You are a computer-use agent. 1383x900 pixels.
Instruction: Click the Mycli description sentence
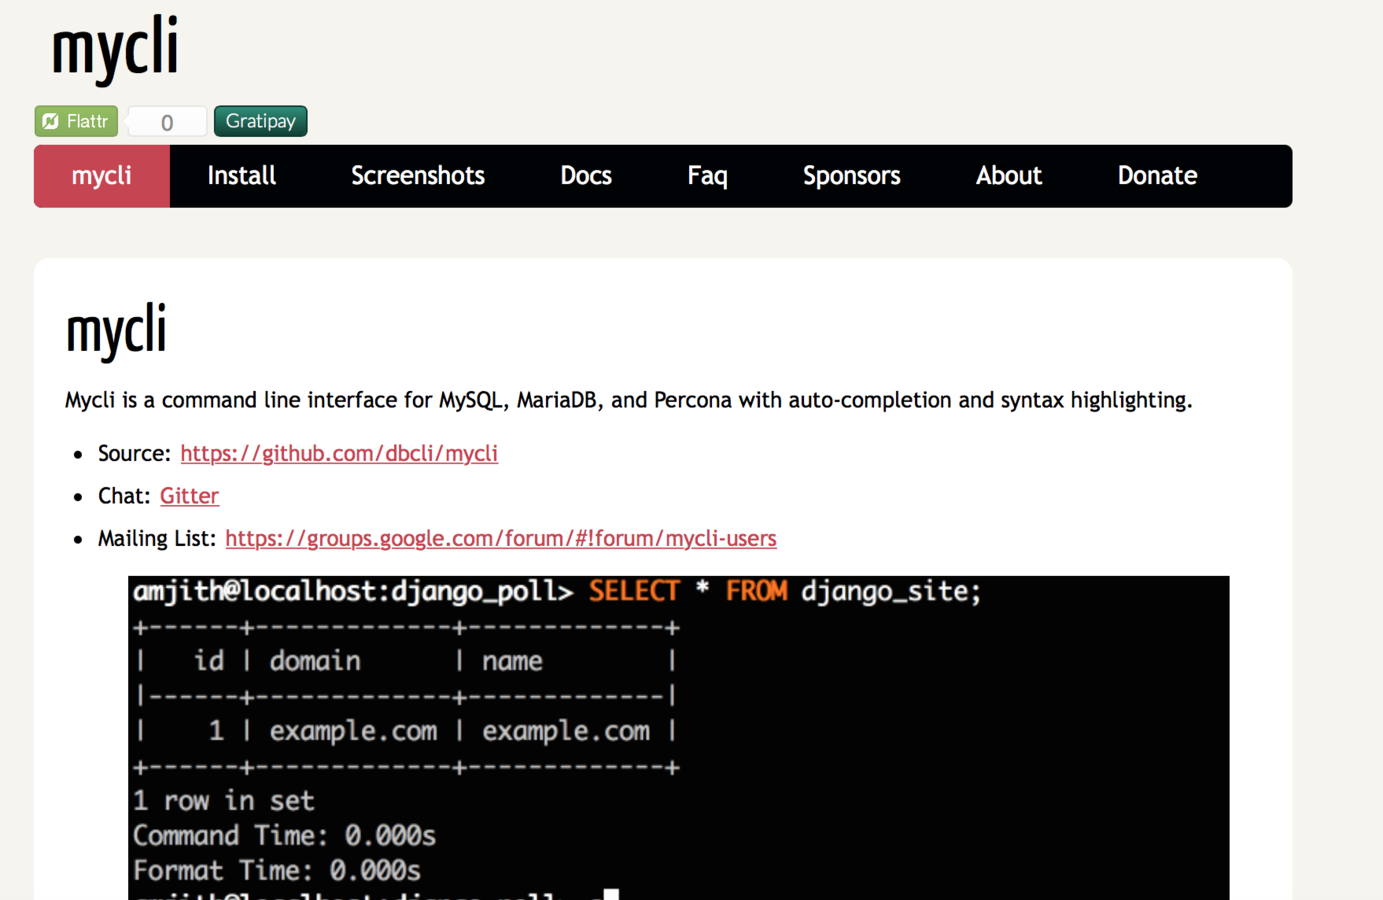coord(629,400)
